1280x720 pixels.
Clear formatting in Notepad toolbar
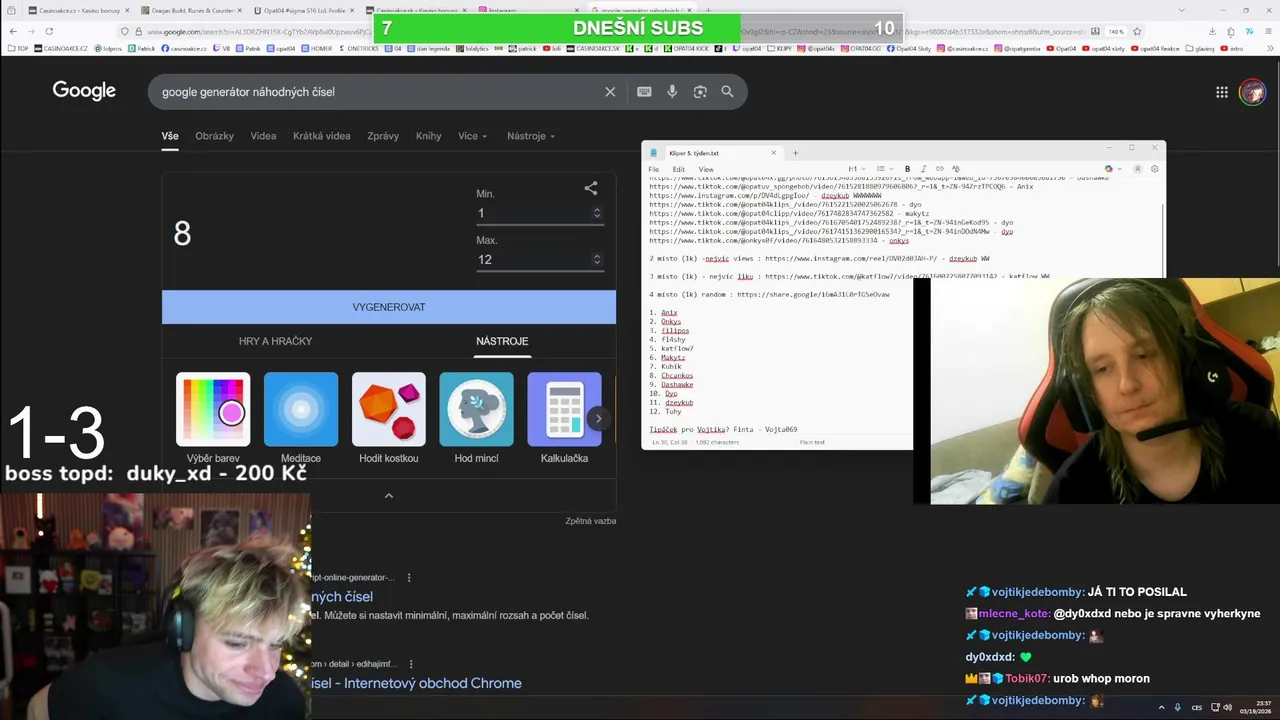coord(956,169)
